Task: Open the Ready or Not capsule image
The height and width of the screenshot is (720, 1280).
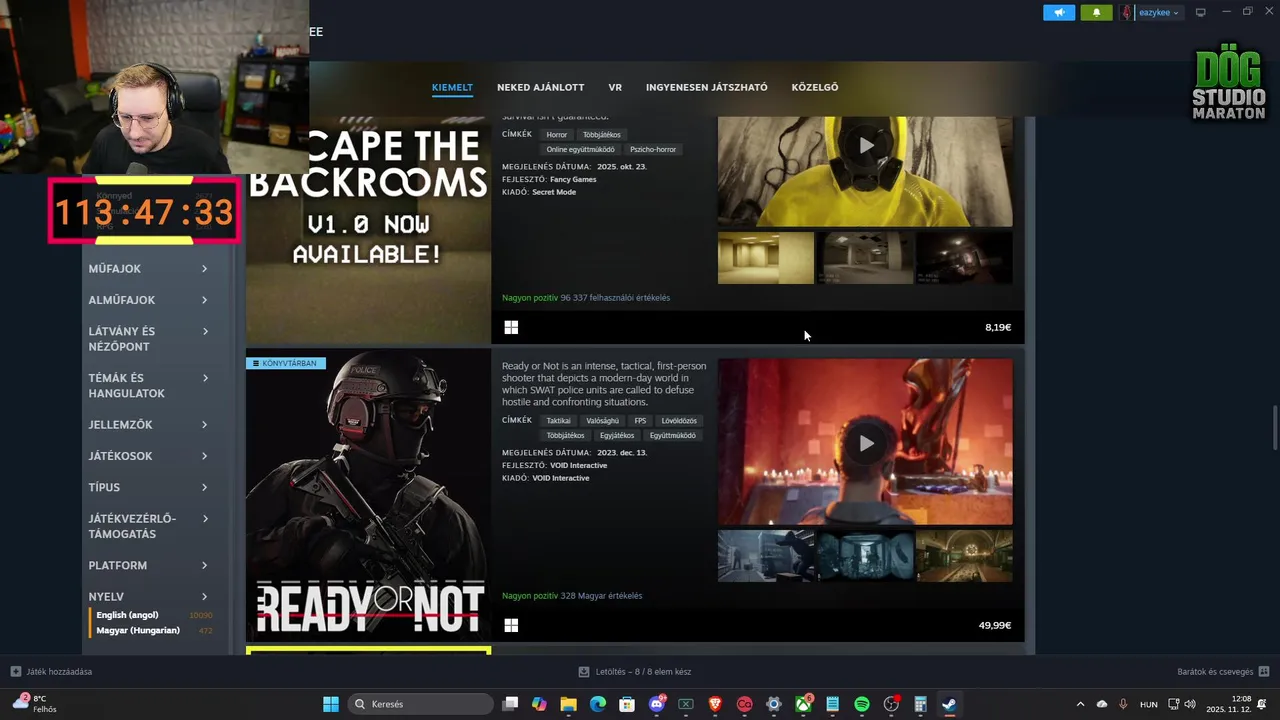Action: 368,495
